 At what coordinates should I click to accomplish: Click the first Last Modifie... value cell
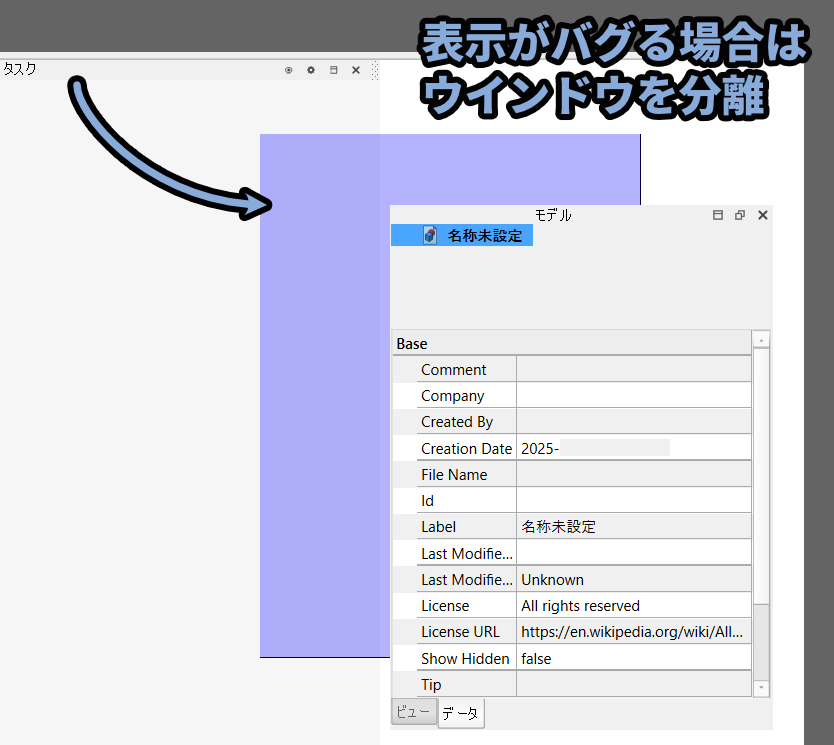click(633, 553)
